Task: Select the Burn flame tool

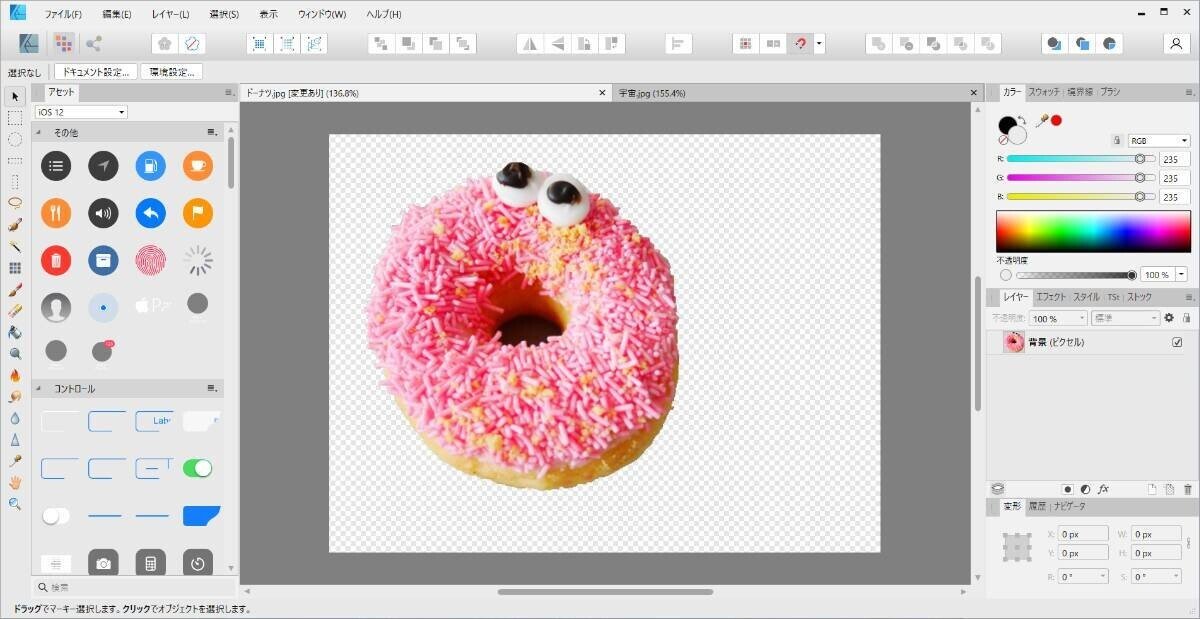Action: point(15,375)
